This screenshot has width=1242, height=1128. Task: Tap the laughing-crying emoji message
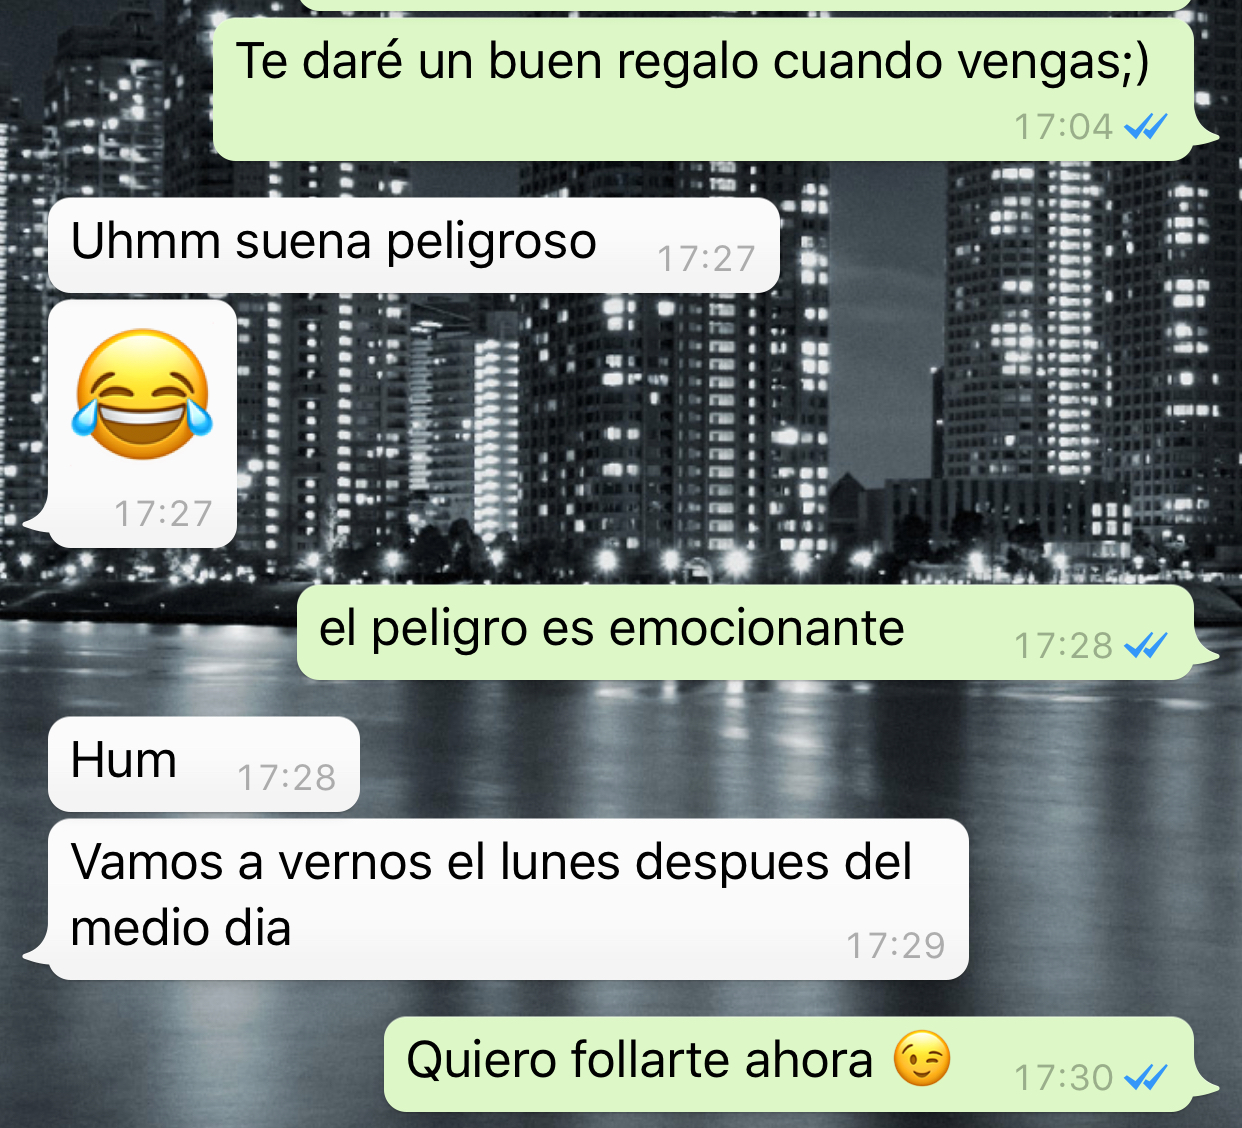143,423
